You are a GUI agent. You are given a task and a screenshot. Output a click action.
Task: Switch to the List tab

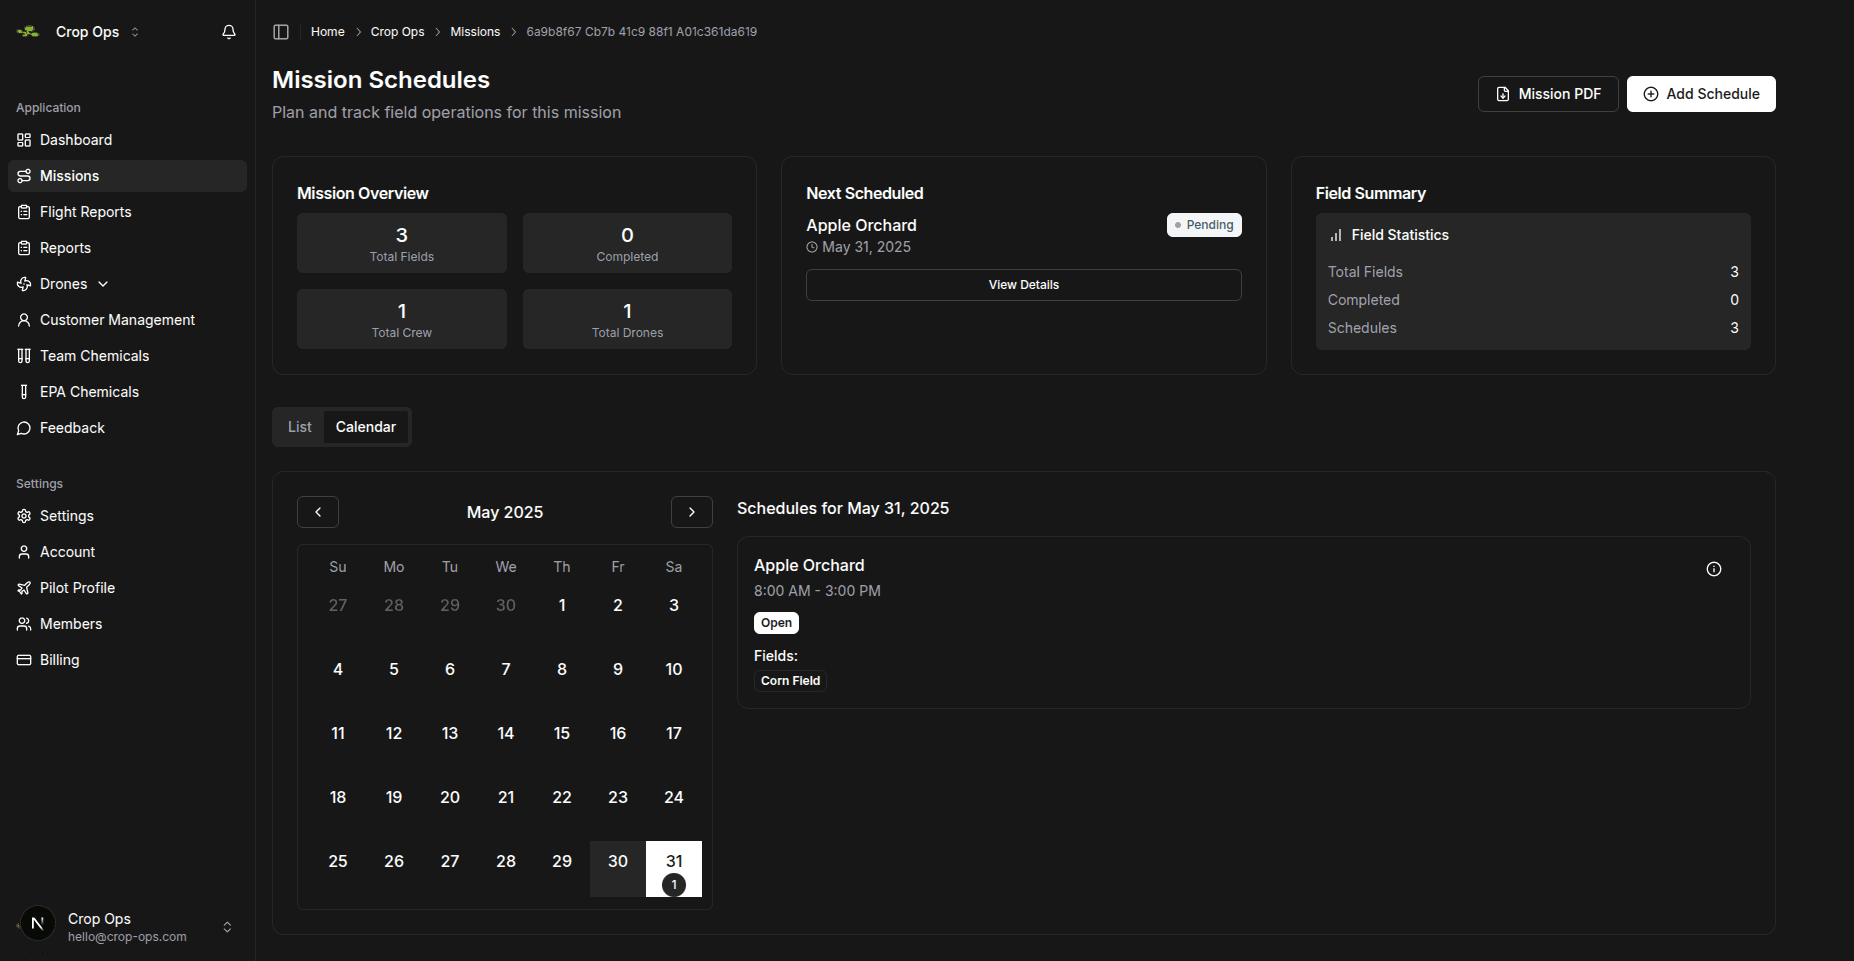click(x=299, y=427)
